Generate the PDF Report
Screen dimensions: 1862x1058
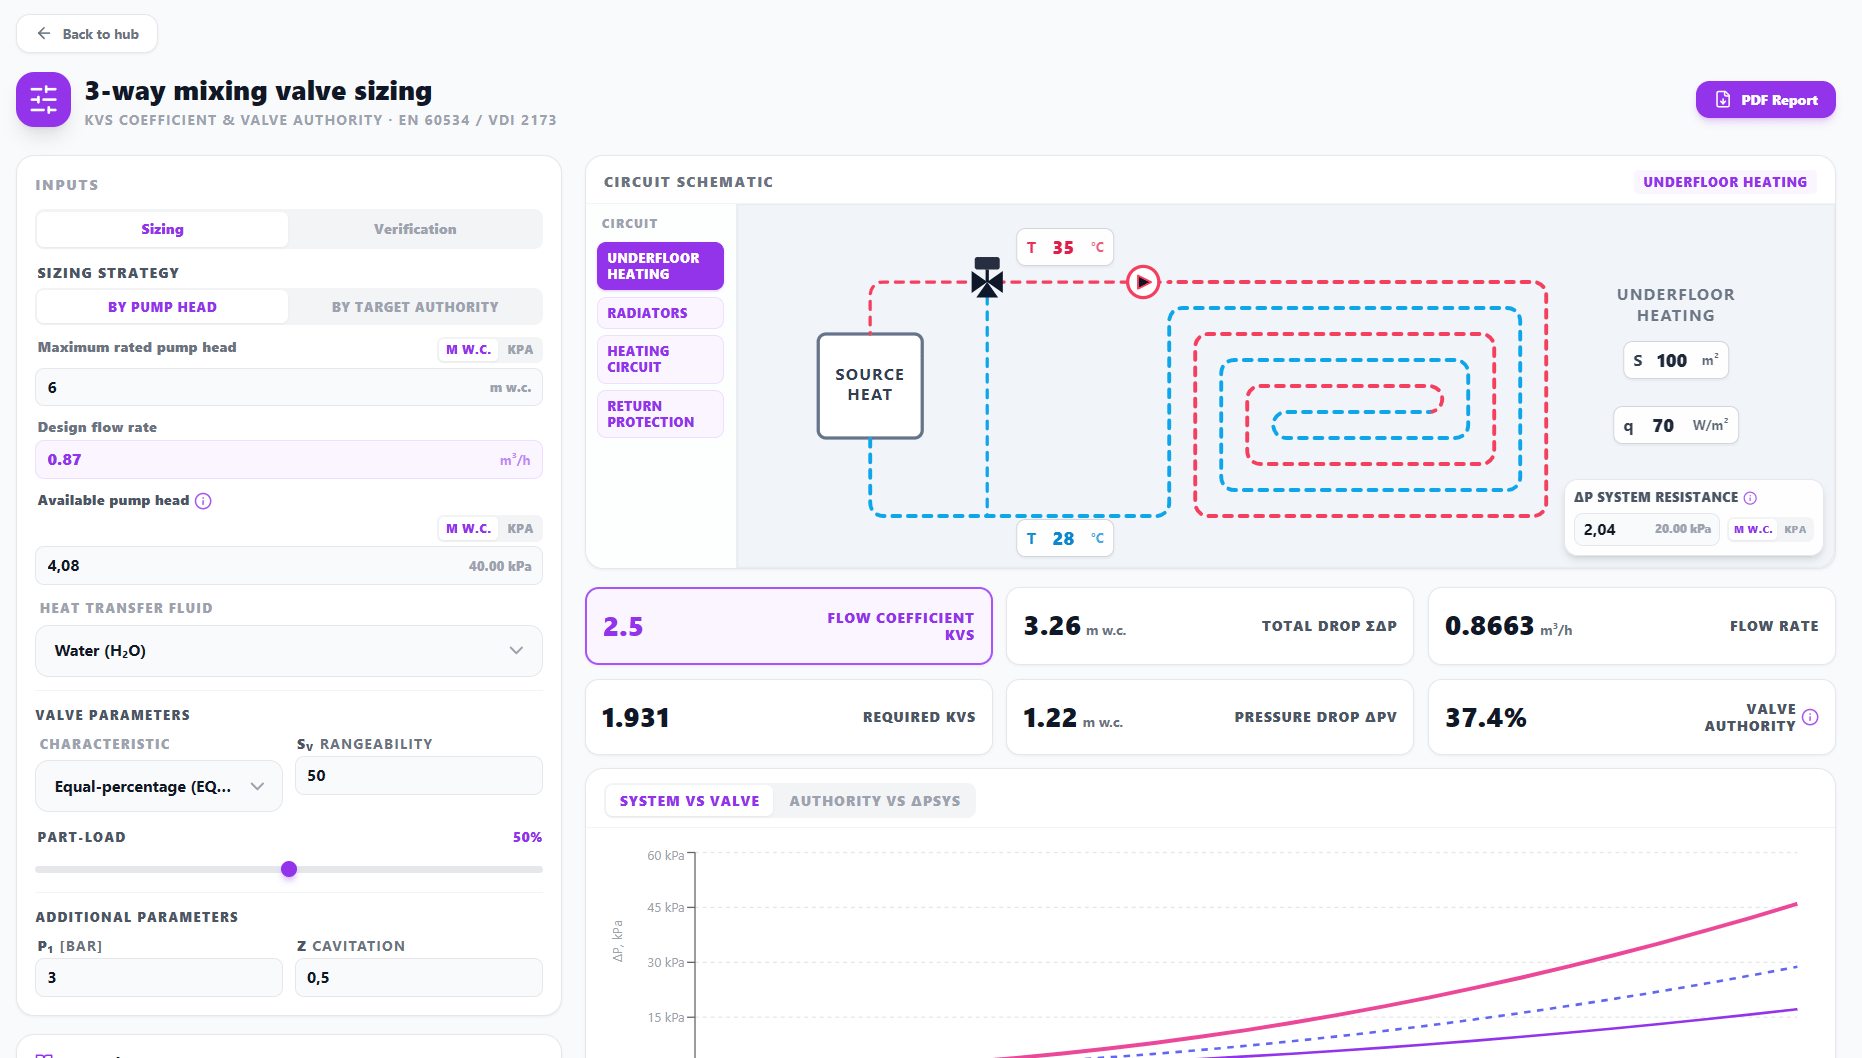pyautogui.click(x=1765, y=100)
